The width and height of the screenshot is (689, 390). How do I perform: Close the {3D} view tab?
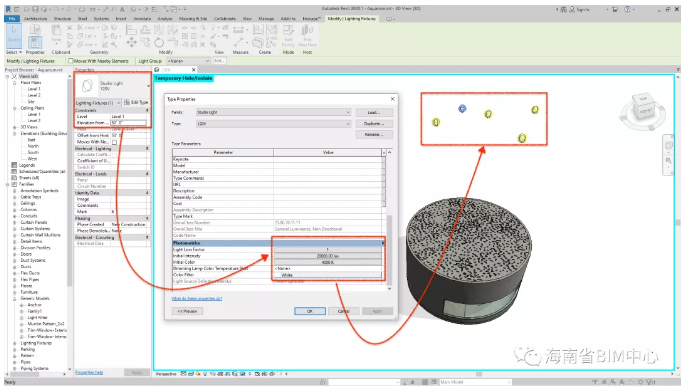194,70
